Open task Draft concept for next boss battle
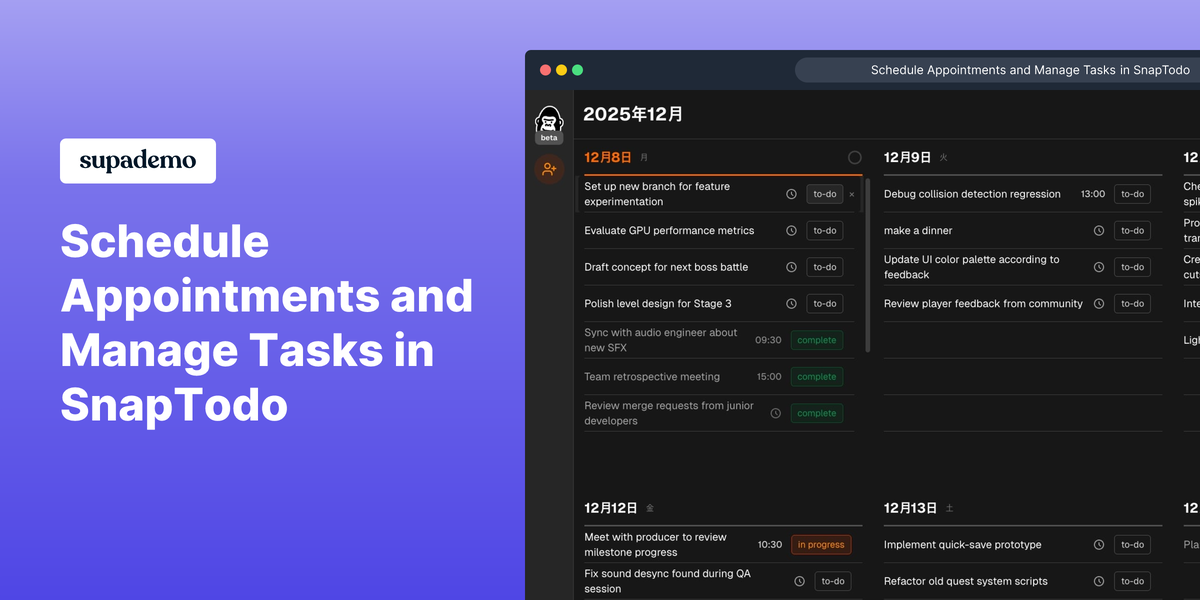1200x600 pixels. tap(666, 267)
